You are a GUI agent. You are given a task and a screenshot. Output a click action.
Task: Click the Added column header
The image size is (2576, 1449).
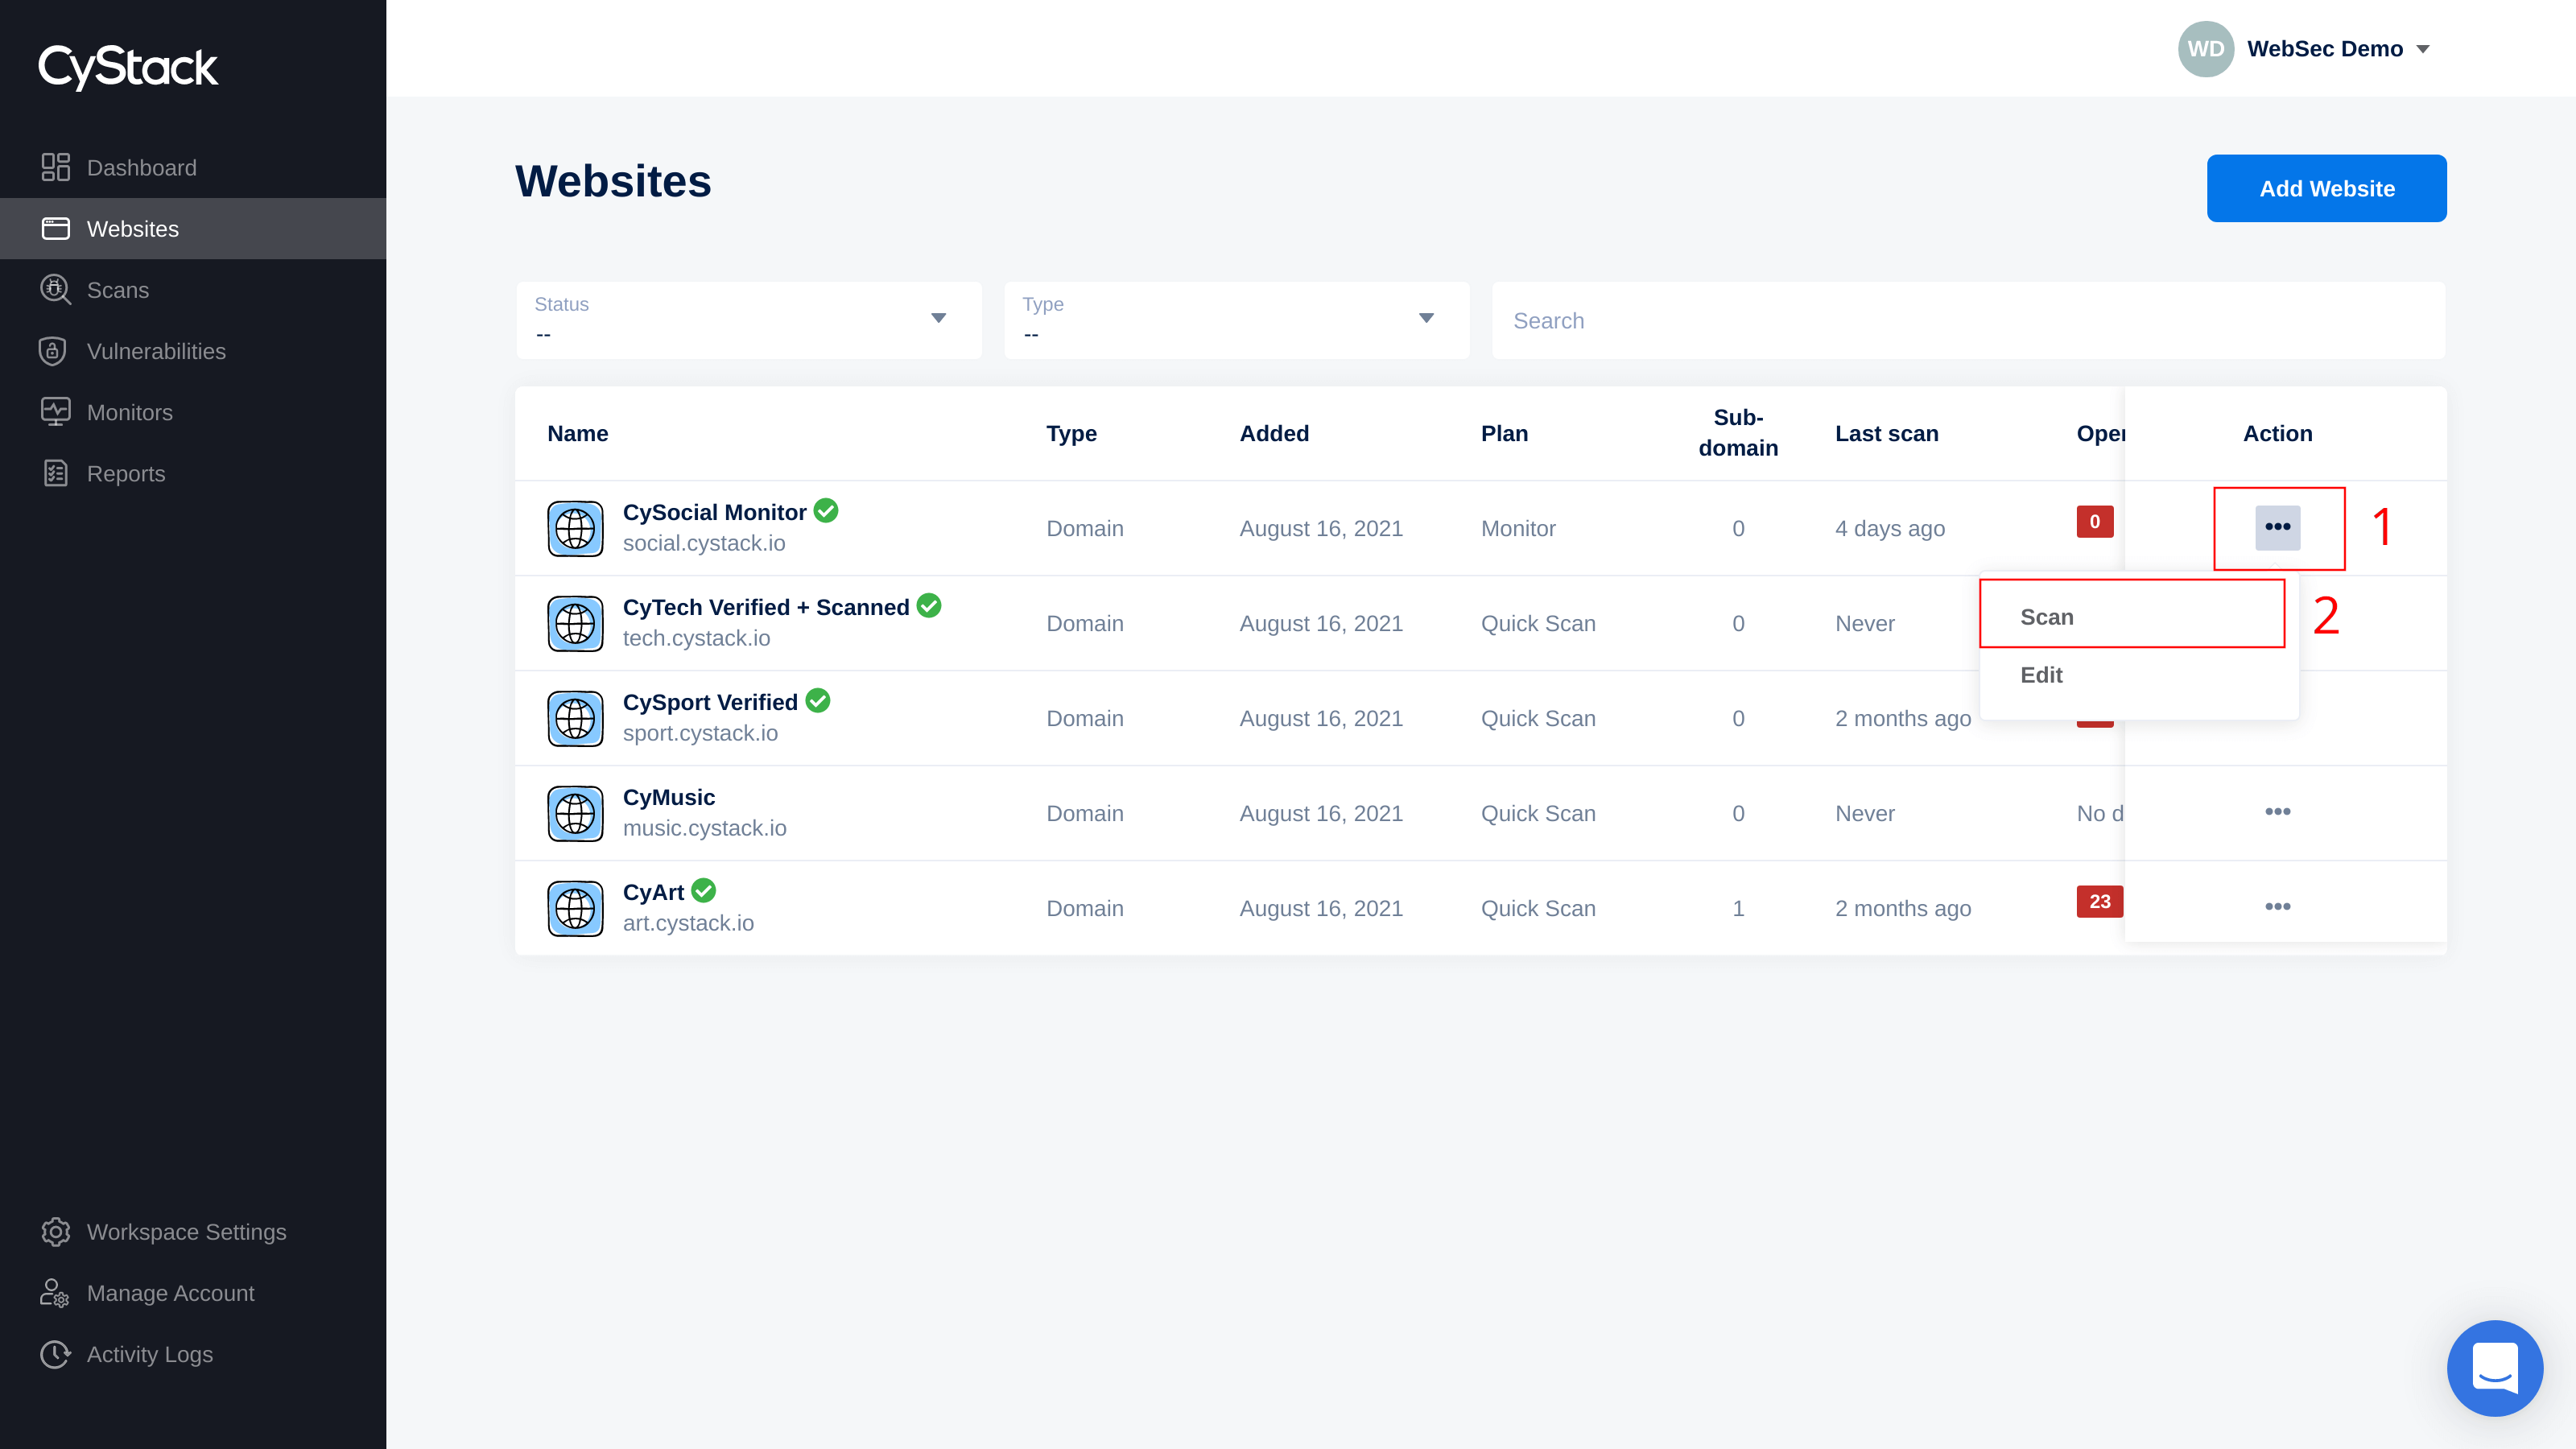point(1274,433)
